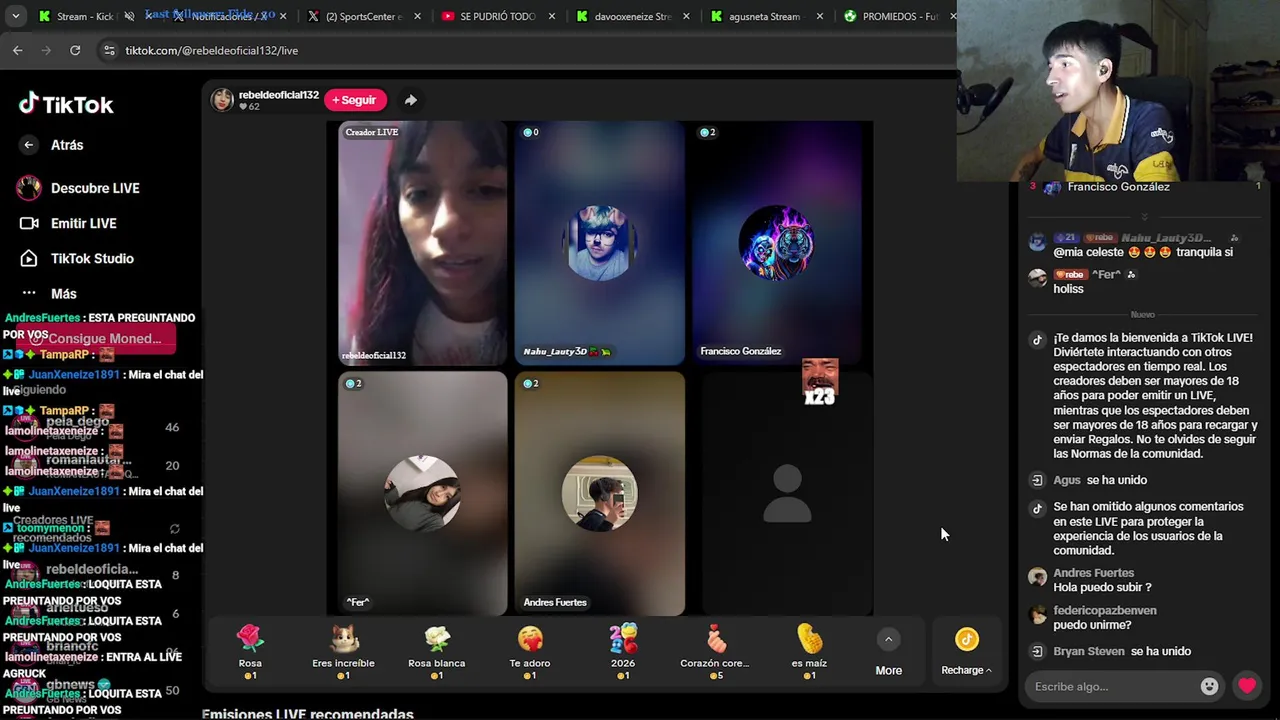Switch to the SportsCenter X tab
This screenshot has height=720, width=1280.
click(364, 16)
